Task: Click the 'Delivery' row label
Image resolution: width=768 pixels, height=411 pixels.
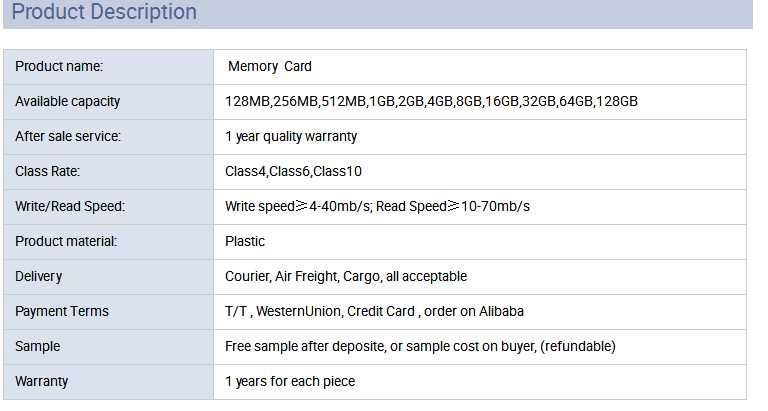Action: click(x=38, y=277)
